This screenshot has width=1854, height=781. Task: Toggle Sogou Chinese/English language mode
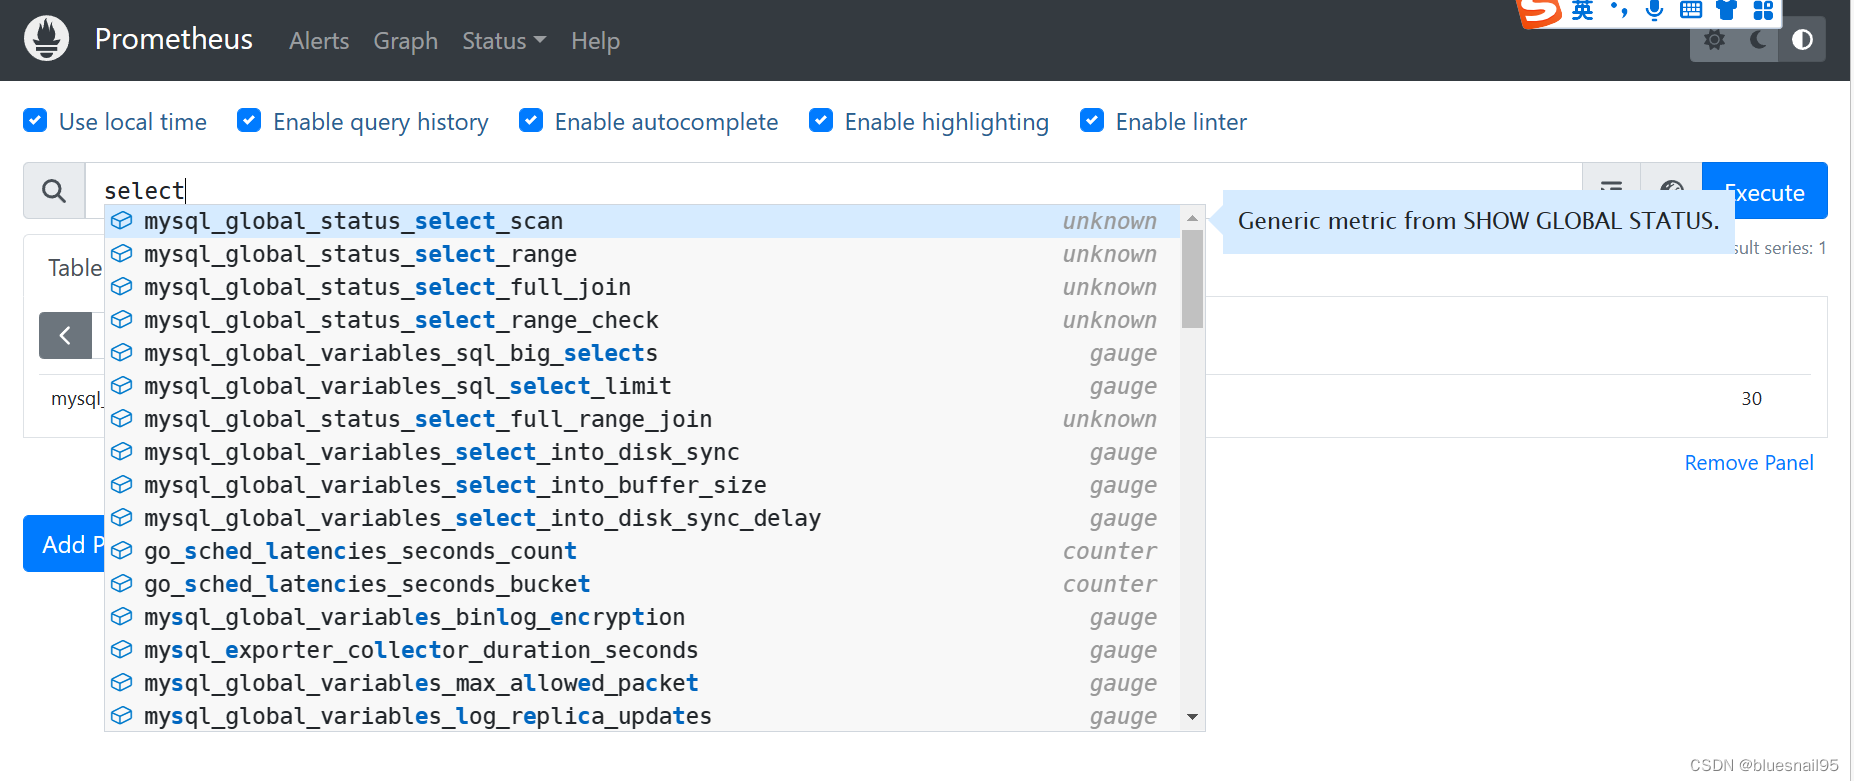pyautogui.click(x=1583, y=10)
